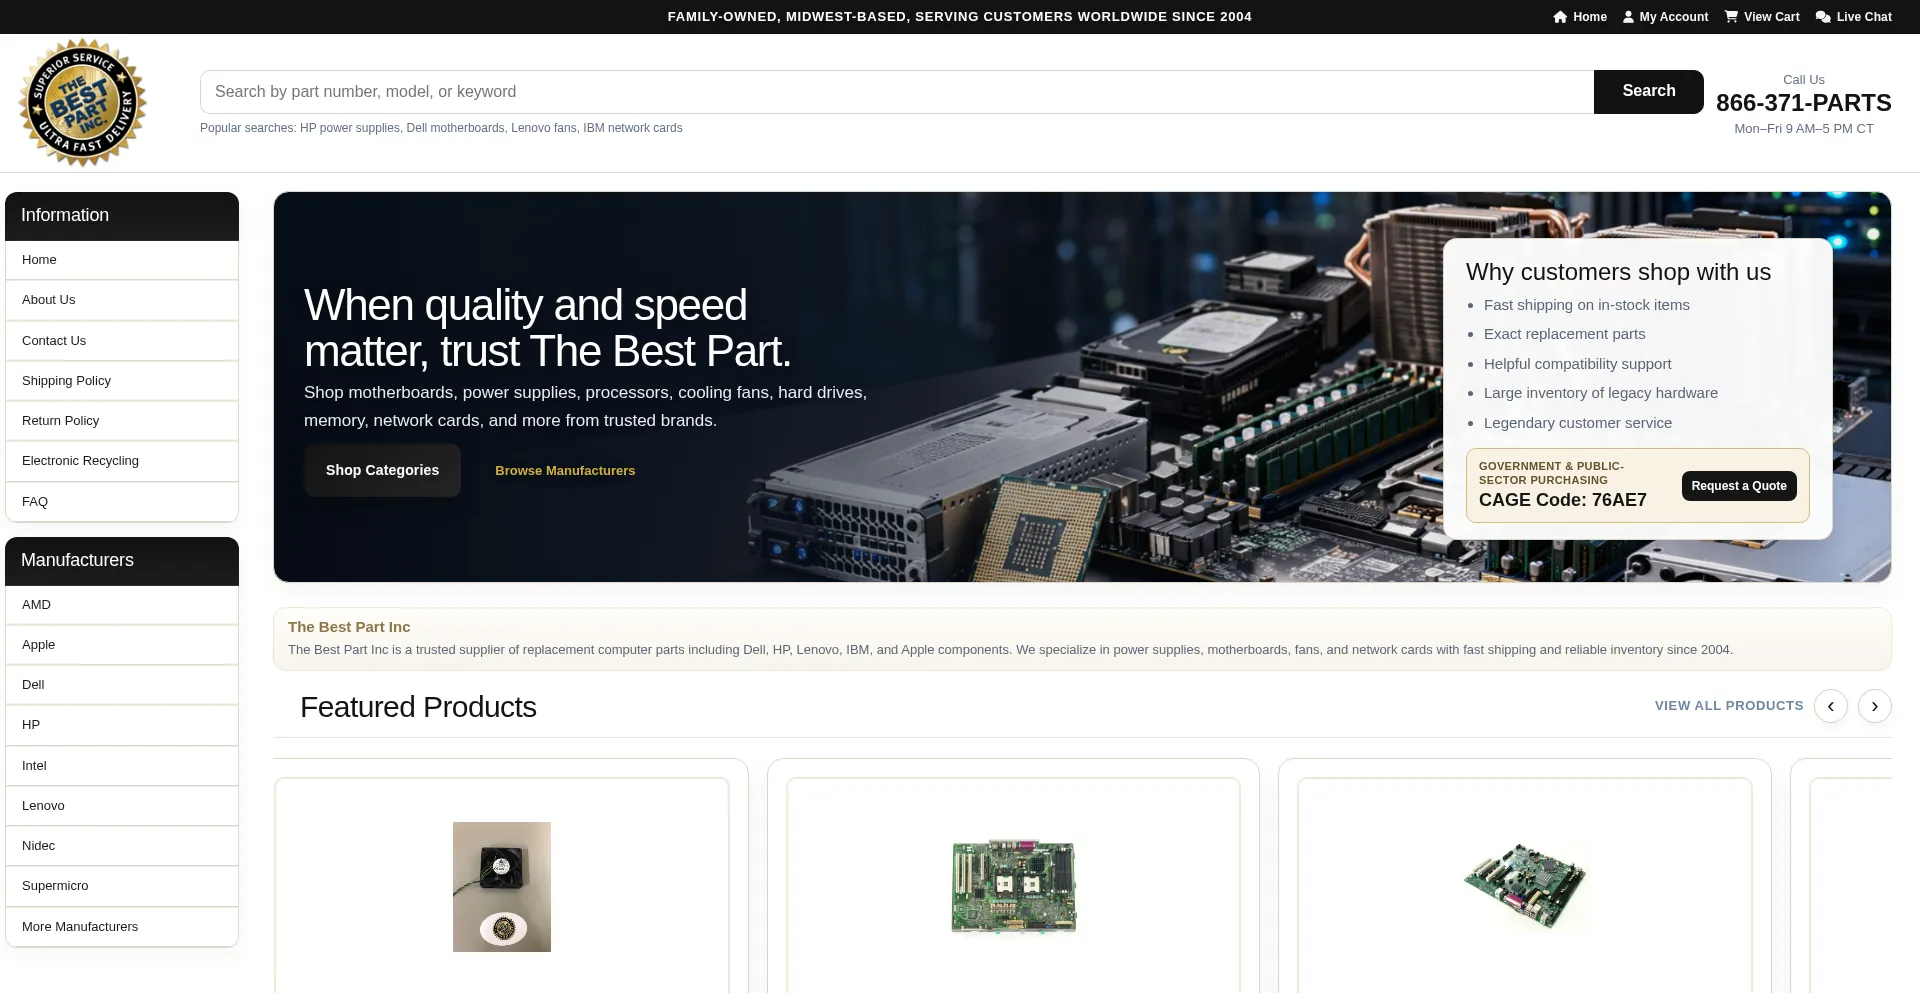Select Apple in the Manufacturers list
The image size is (1920, 993).
tap(122, 645)
